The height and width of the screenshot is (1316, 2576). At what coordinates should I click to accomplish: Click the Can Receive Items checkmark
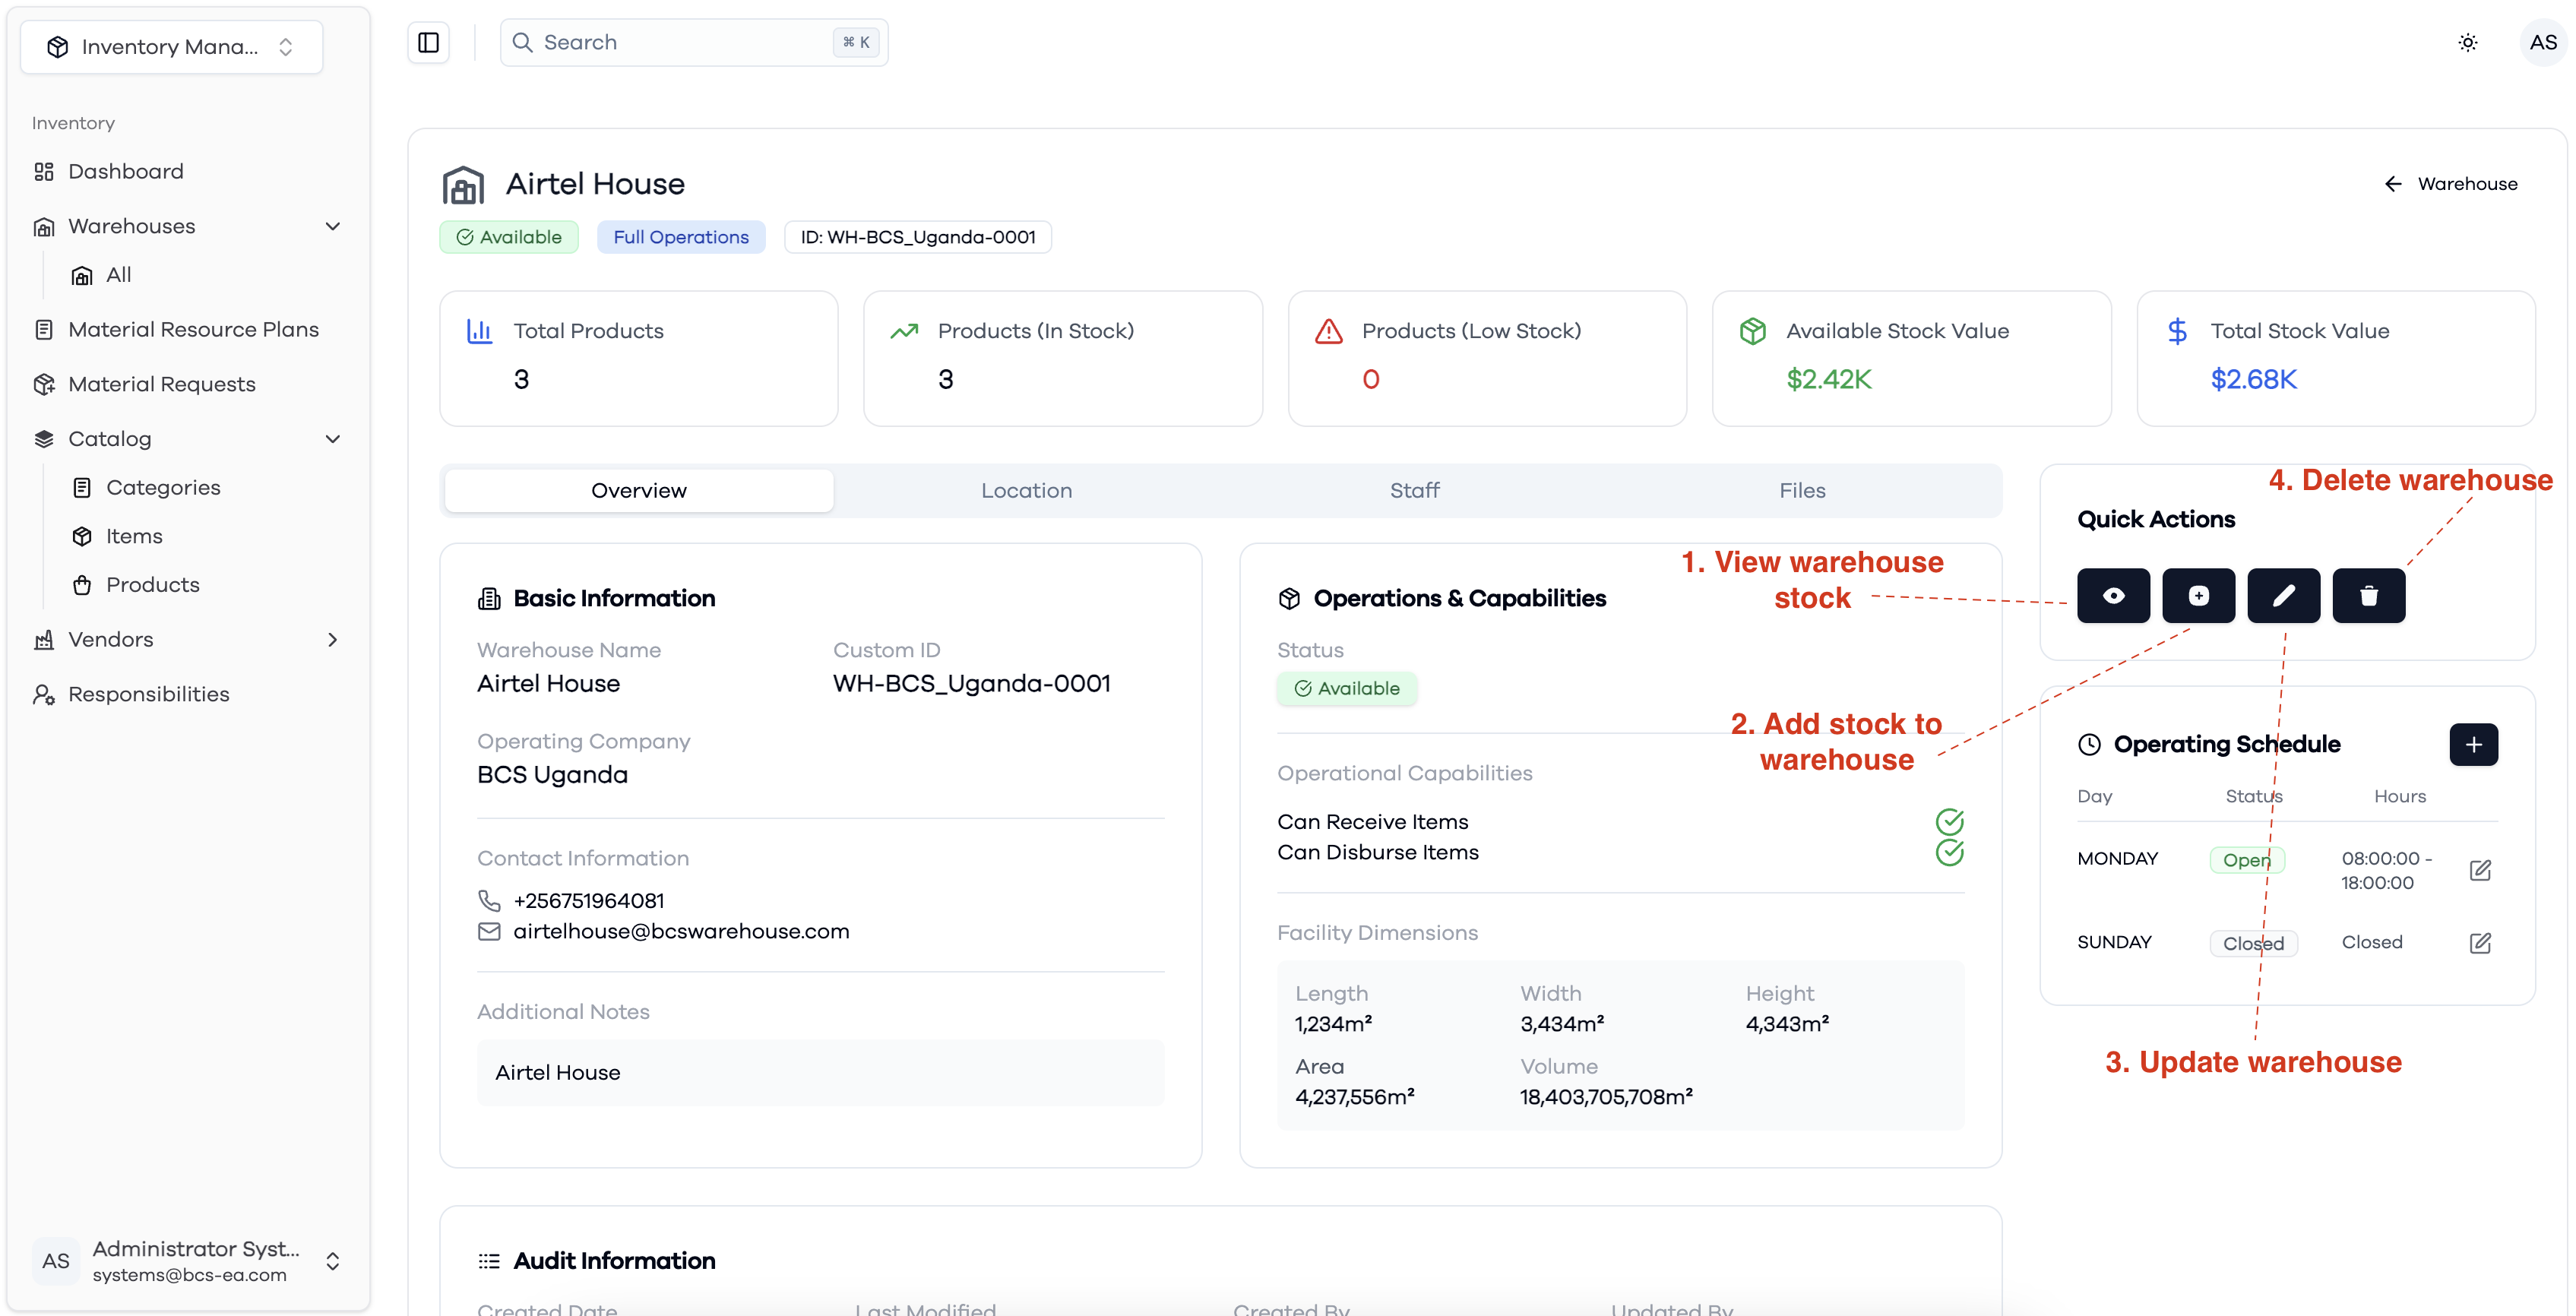[x=1949, y=822]
